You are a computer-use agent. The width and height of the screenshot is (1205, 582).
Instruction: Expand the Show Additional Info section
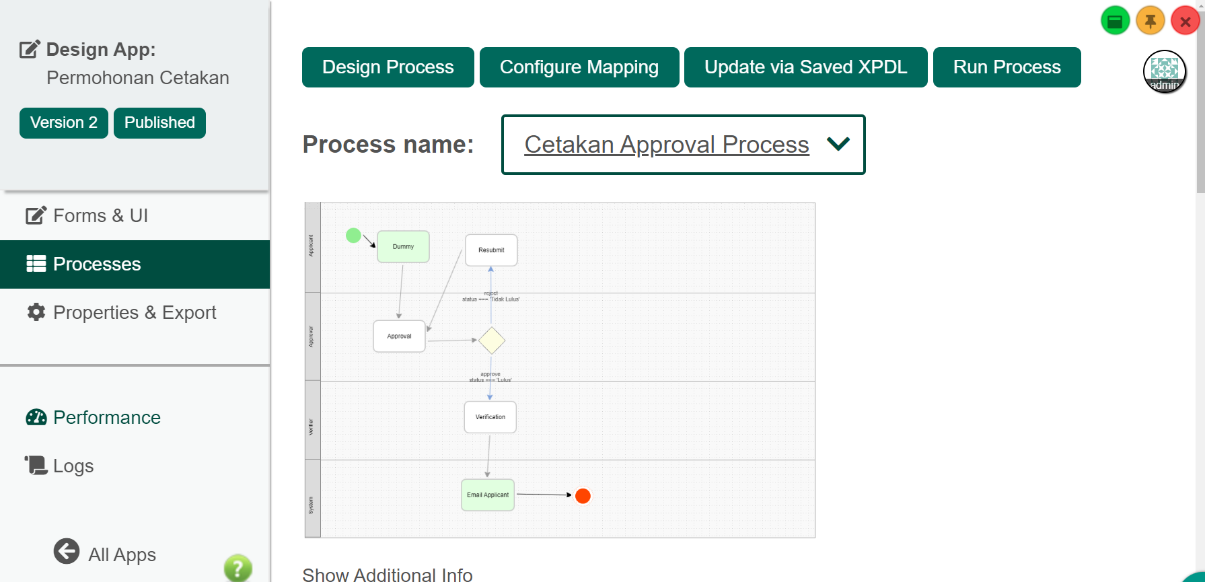point(387,574)
